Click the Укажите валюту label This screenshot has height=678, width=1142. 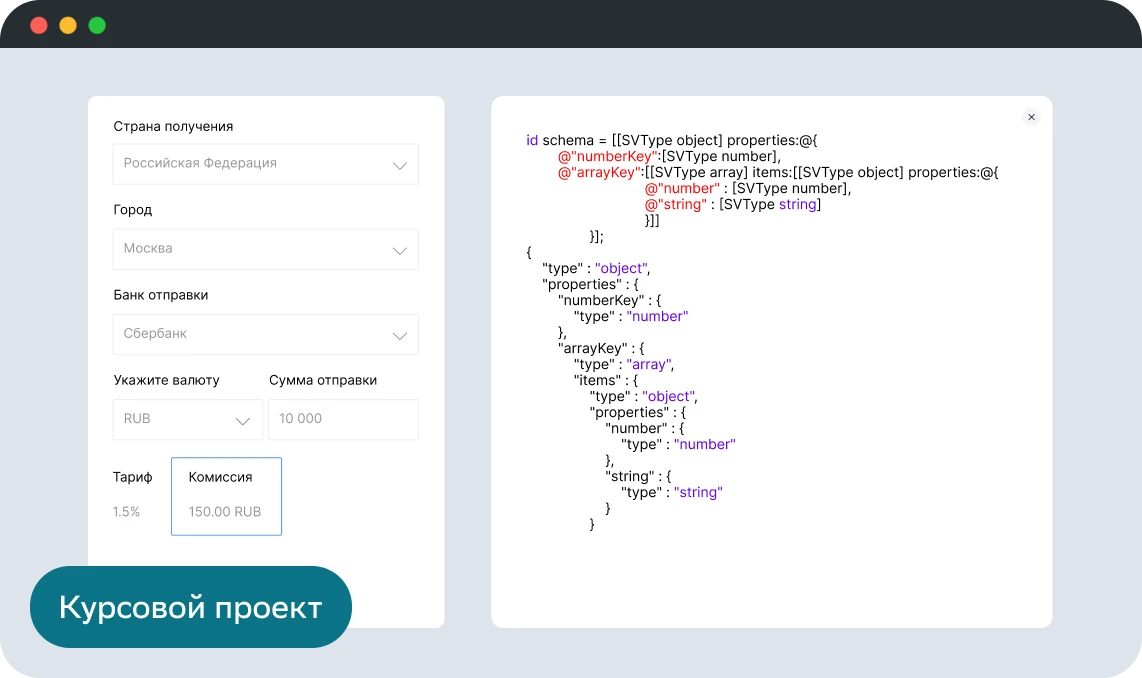pos(166,380)
